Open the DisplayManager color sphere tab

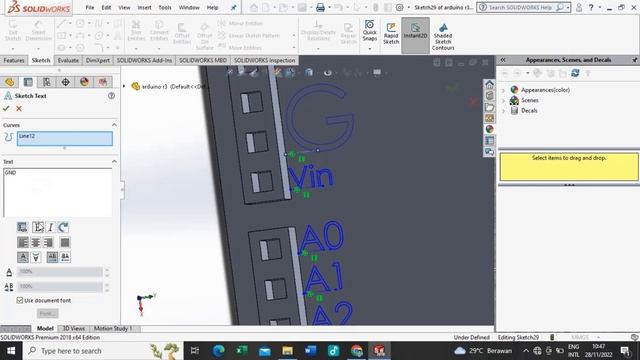(x=84, y=82)
